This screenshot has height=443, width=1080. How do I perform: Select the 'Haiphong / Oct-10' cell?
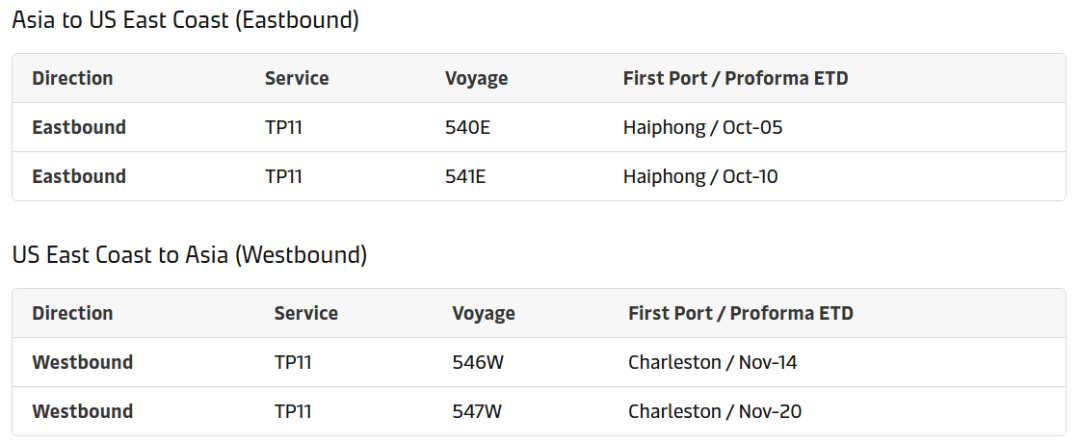(x=700, y=176)
